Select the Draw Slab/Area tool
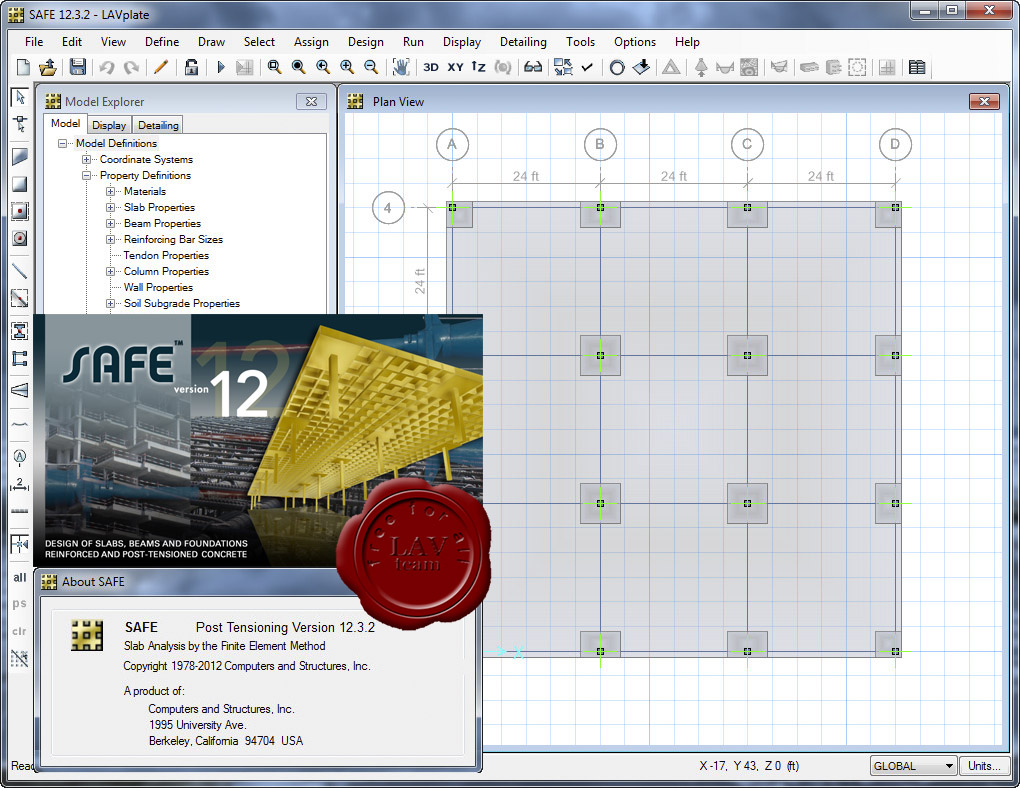The width and height of the screenshot is (1020, 788). 20,157
